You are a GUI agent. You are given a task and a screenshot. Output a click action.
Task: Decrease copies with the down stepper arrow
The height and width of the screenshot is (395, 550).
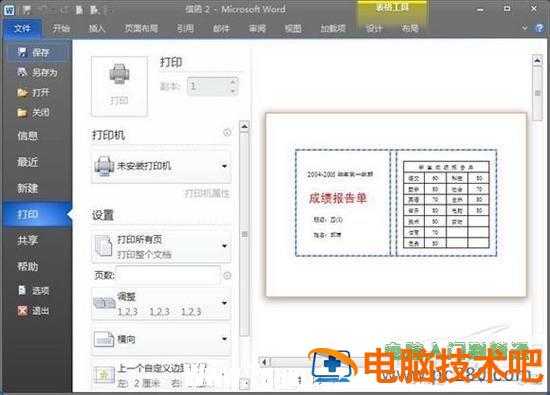[233, 91]
